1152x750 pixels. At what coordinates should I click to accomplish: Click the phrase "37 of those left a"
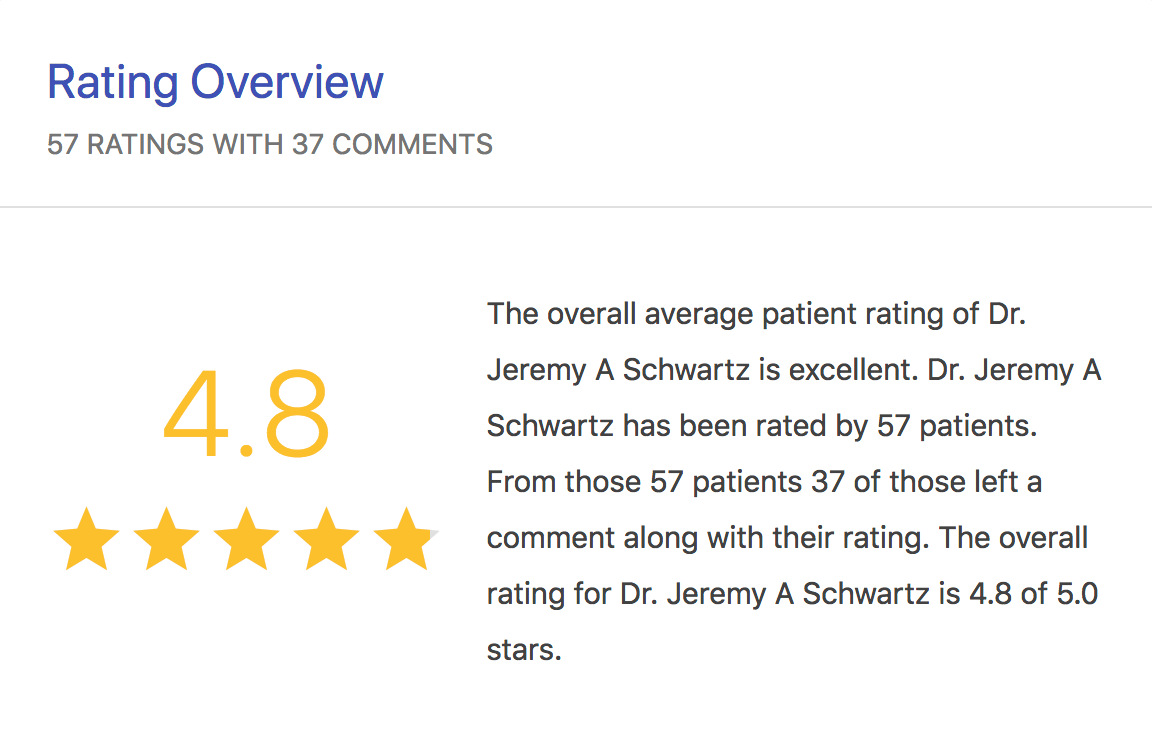(927, 482)
